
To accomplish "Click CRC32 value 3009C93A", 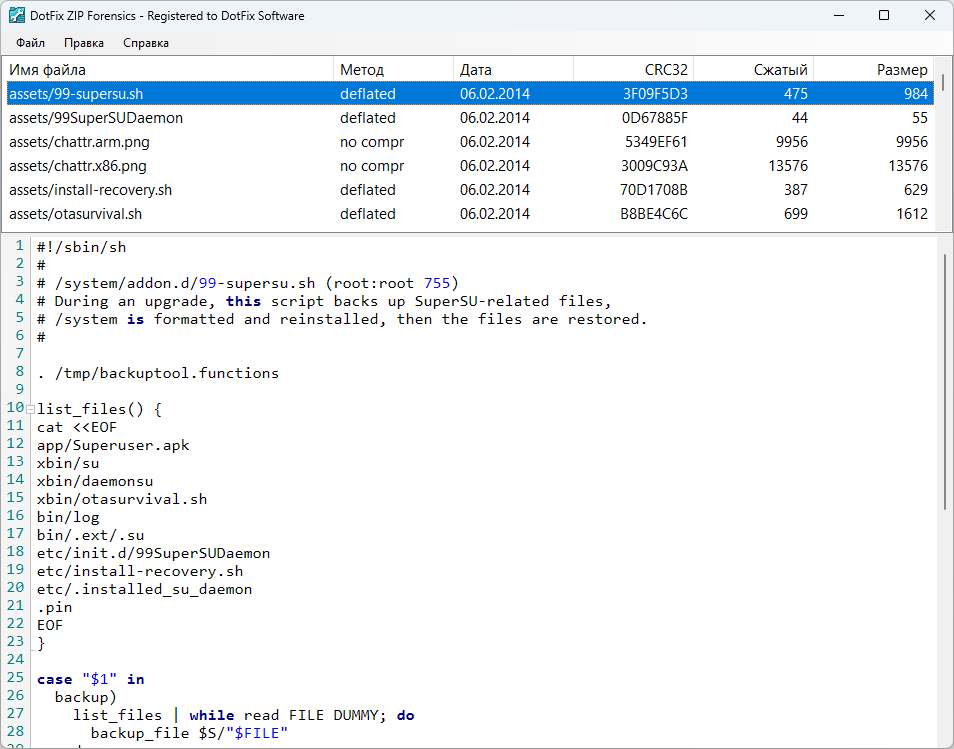I will [654, 165].
